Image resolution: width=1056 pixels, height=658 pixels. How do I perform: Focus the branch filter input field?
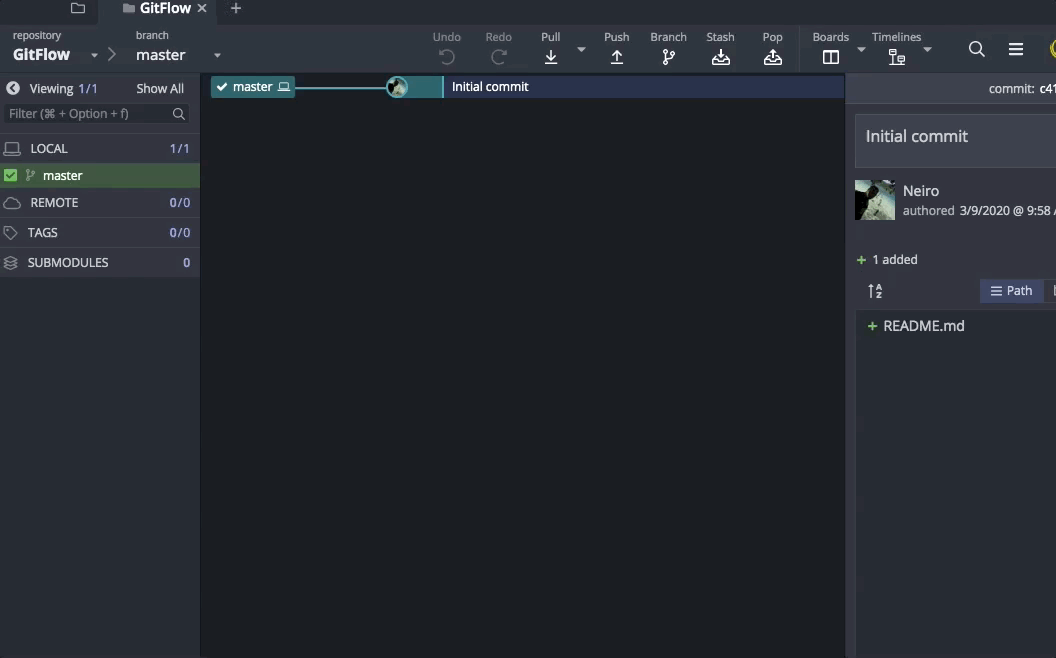tap(88, 114)
